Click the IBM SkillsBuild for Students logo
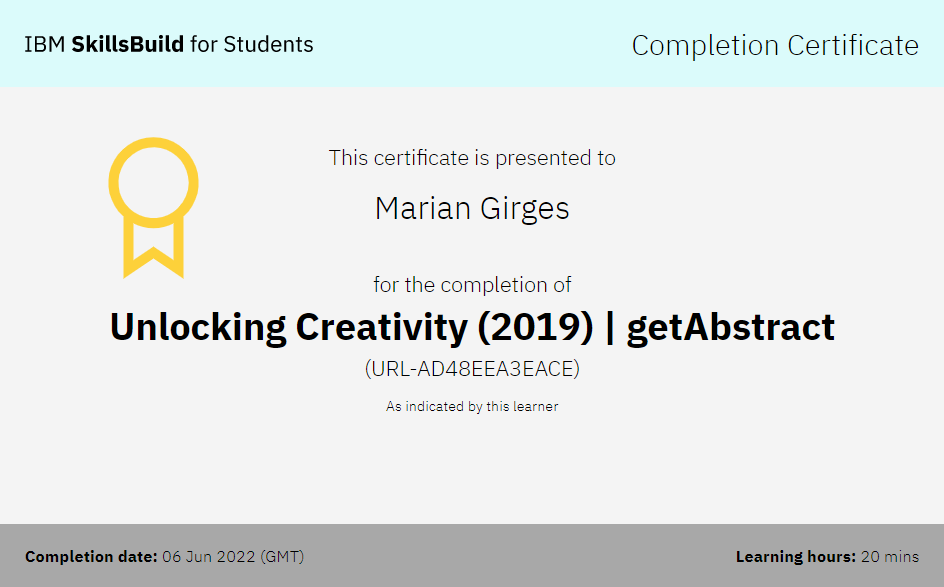The height and width of the screenshot is (587, 944). tap(169, 45)
